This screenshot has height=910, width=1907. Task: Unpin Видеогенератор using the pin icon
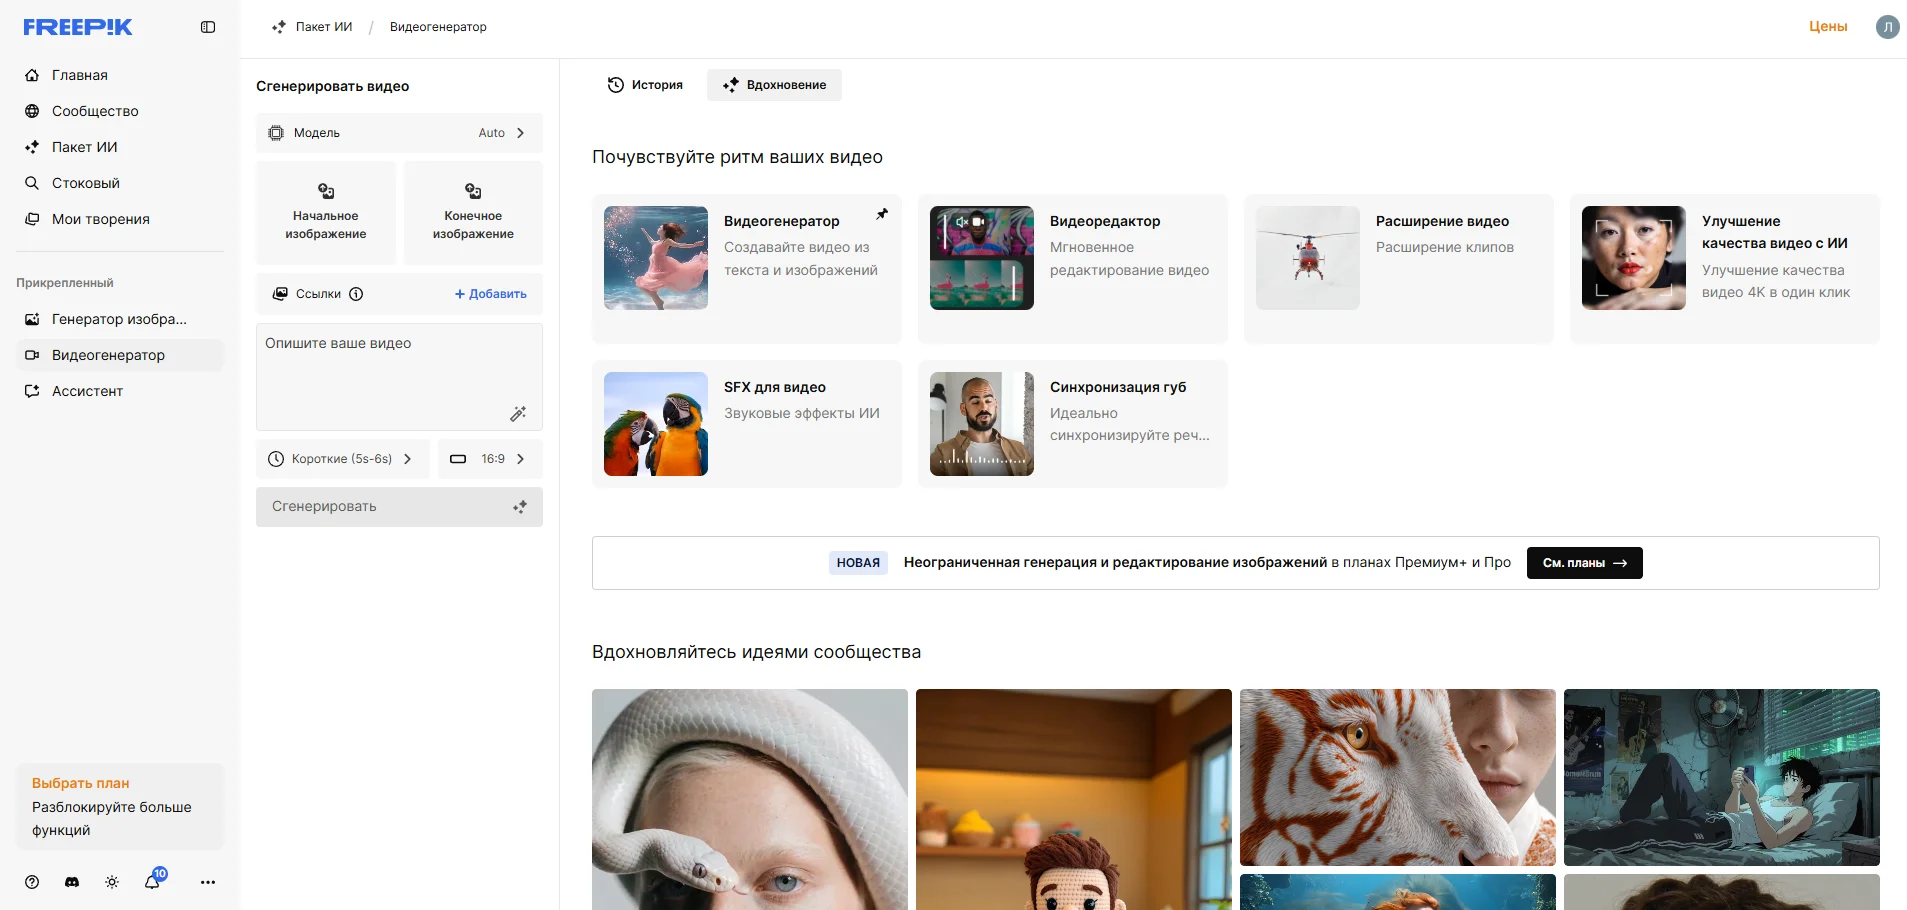tap(882, 214)
